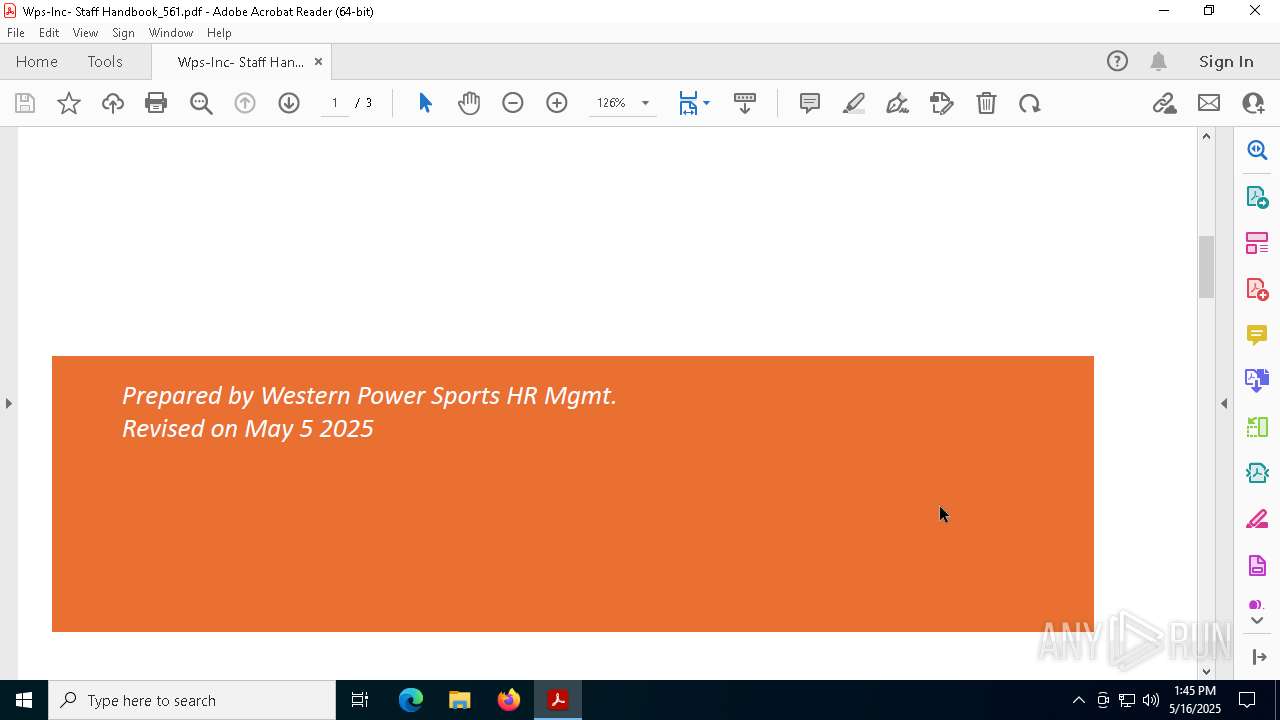Share a link to the file
The width and height of the screenshot is (1280, 720).
(x=1164, y=103)
